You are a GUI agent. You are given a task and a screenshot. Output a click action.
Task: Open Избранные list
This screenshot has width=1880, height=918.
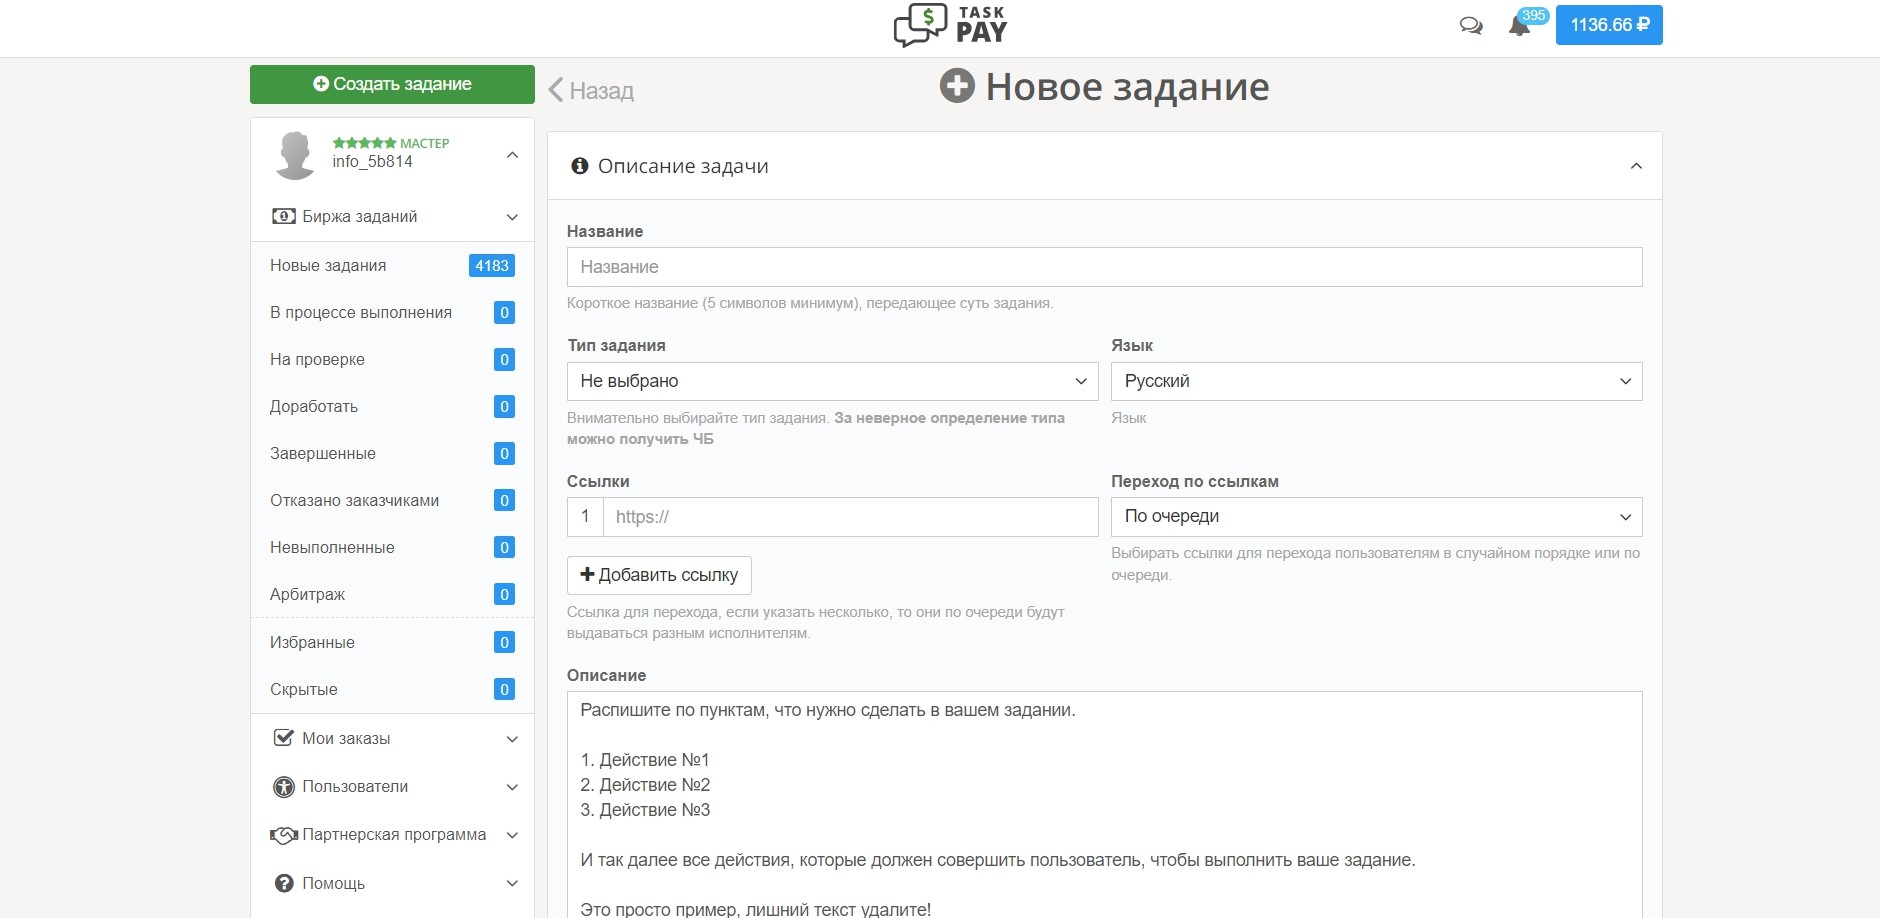coord(392,643)
